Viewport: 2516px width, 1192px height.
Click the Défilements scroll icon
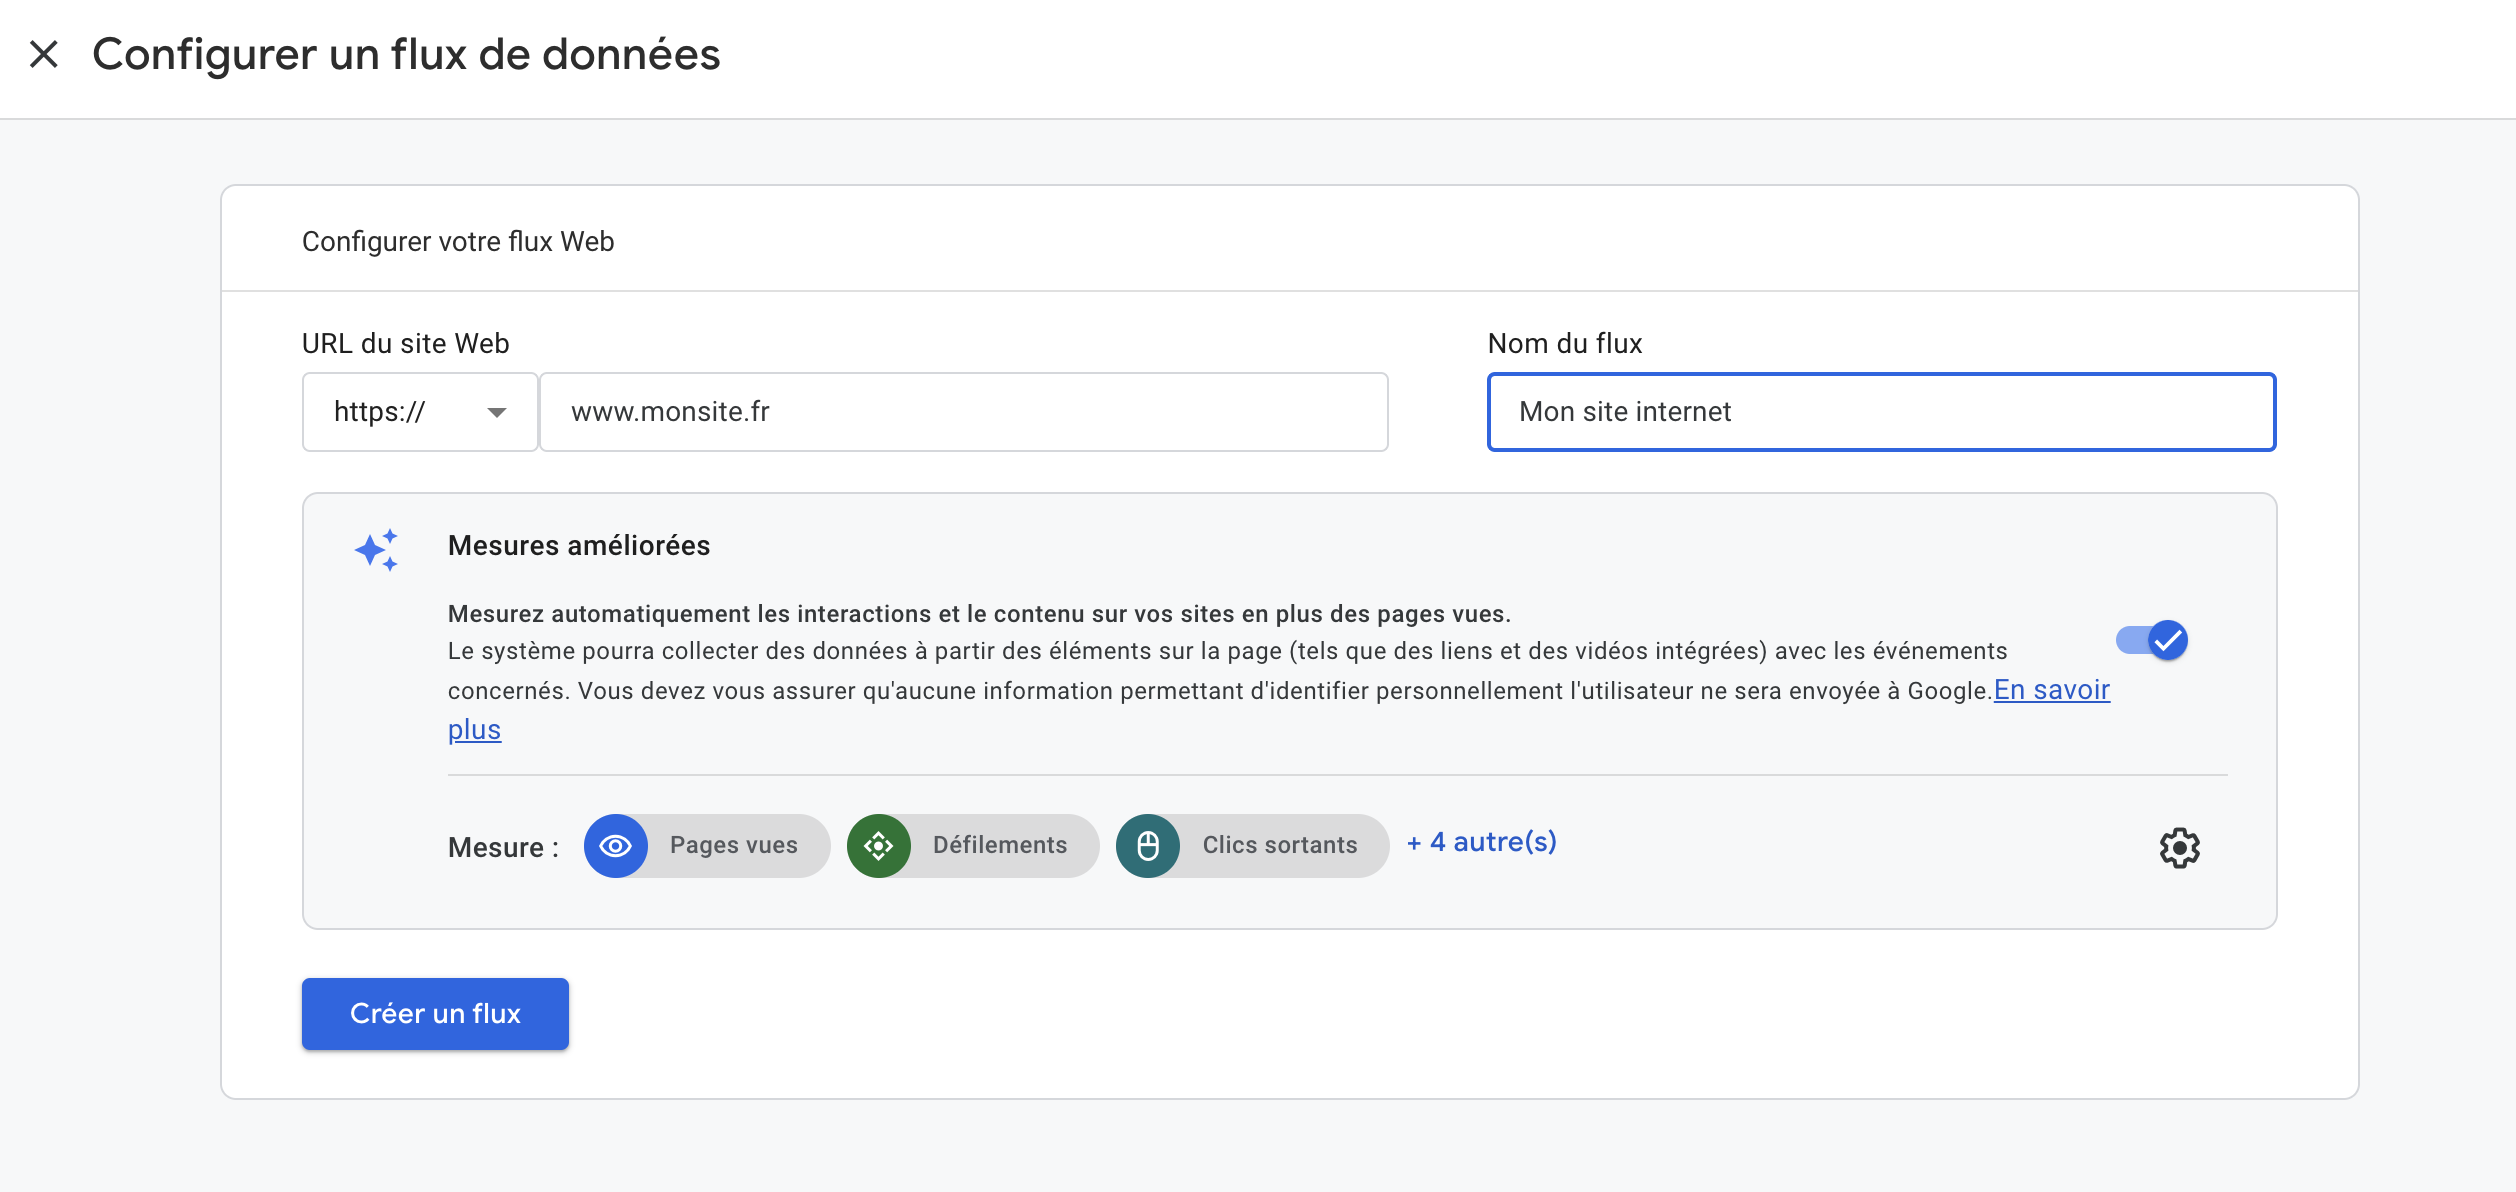click(x=878, y=846)
